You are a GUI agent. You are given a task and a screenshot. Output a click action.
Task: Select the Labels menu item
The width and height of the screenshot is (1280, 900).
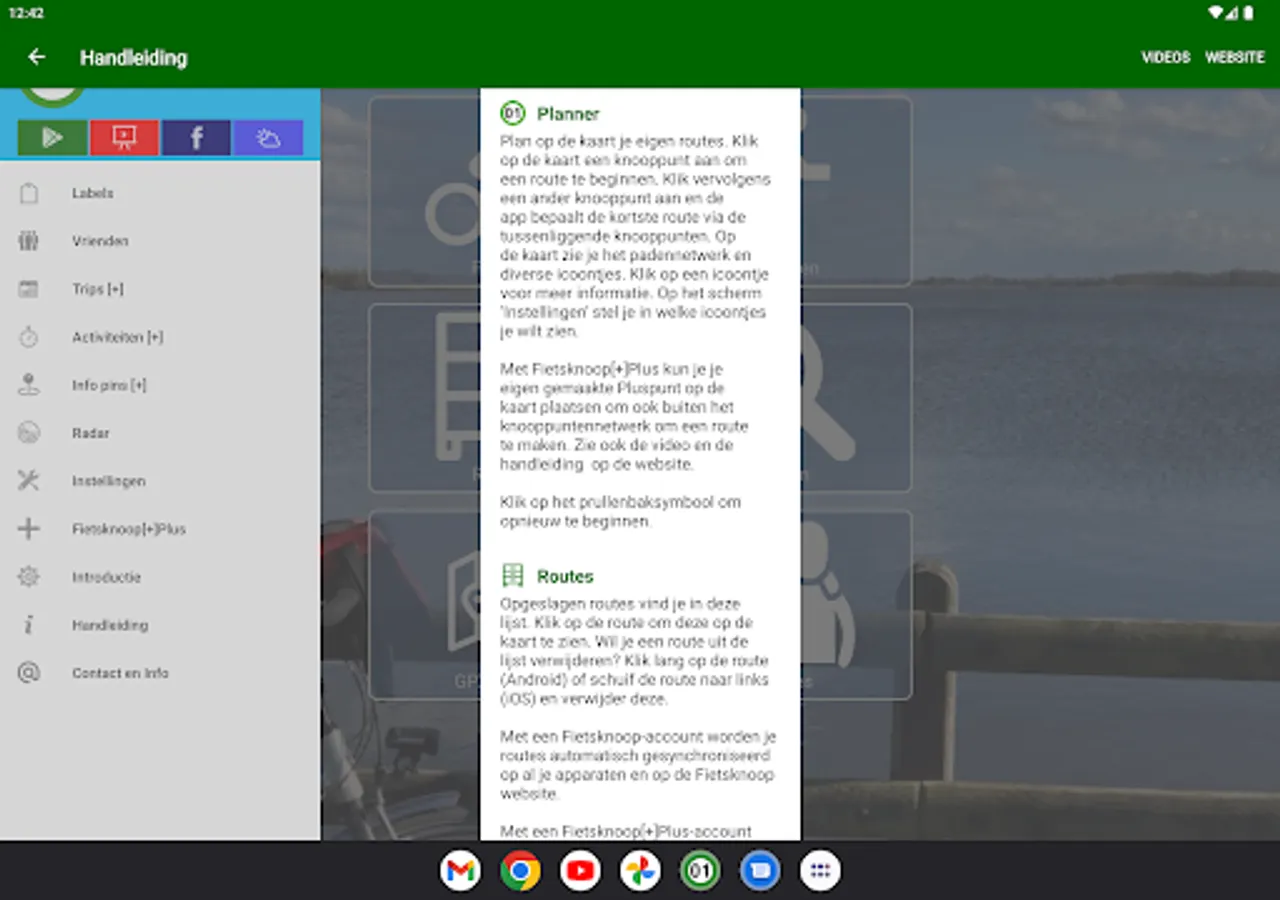click(160, 193)
